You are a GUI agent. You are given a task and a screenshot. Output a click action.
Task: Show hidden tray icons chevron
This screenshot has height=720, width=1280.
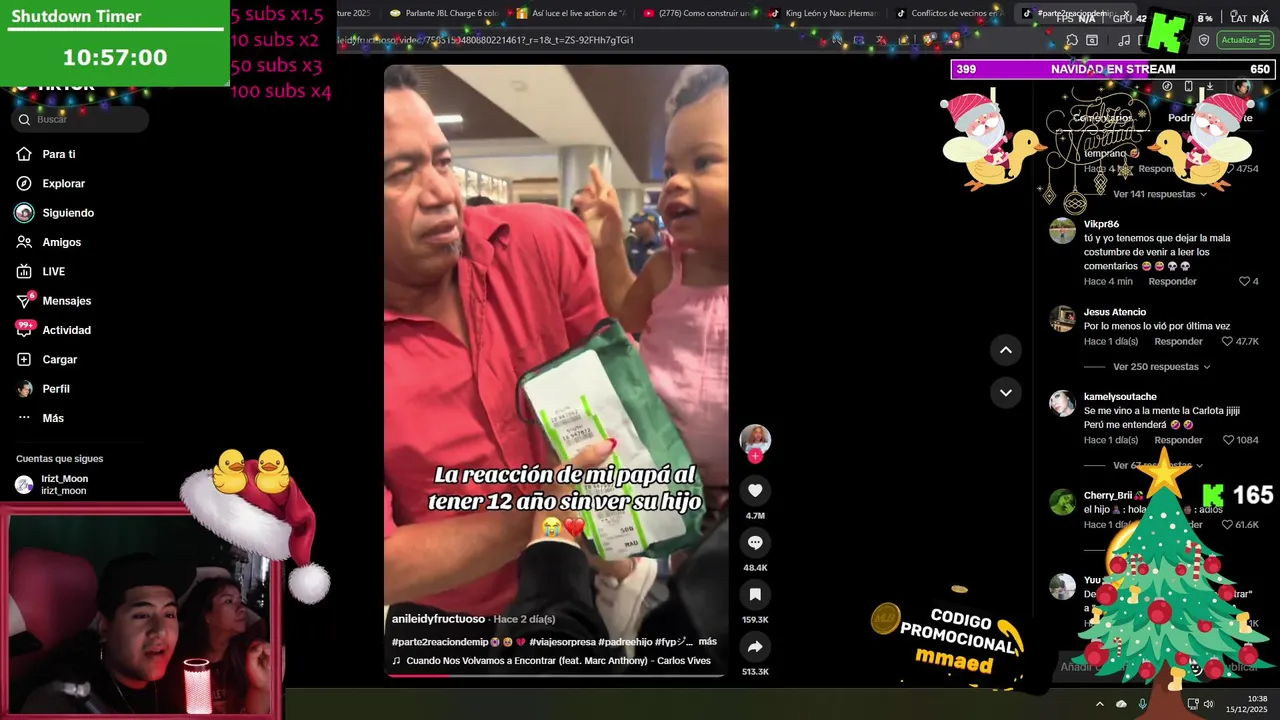point(1100,704)
